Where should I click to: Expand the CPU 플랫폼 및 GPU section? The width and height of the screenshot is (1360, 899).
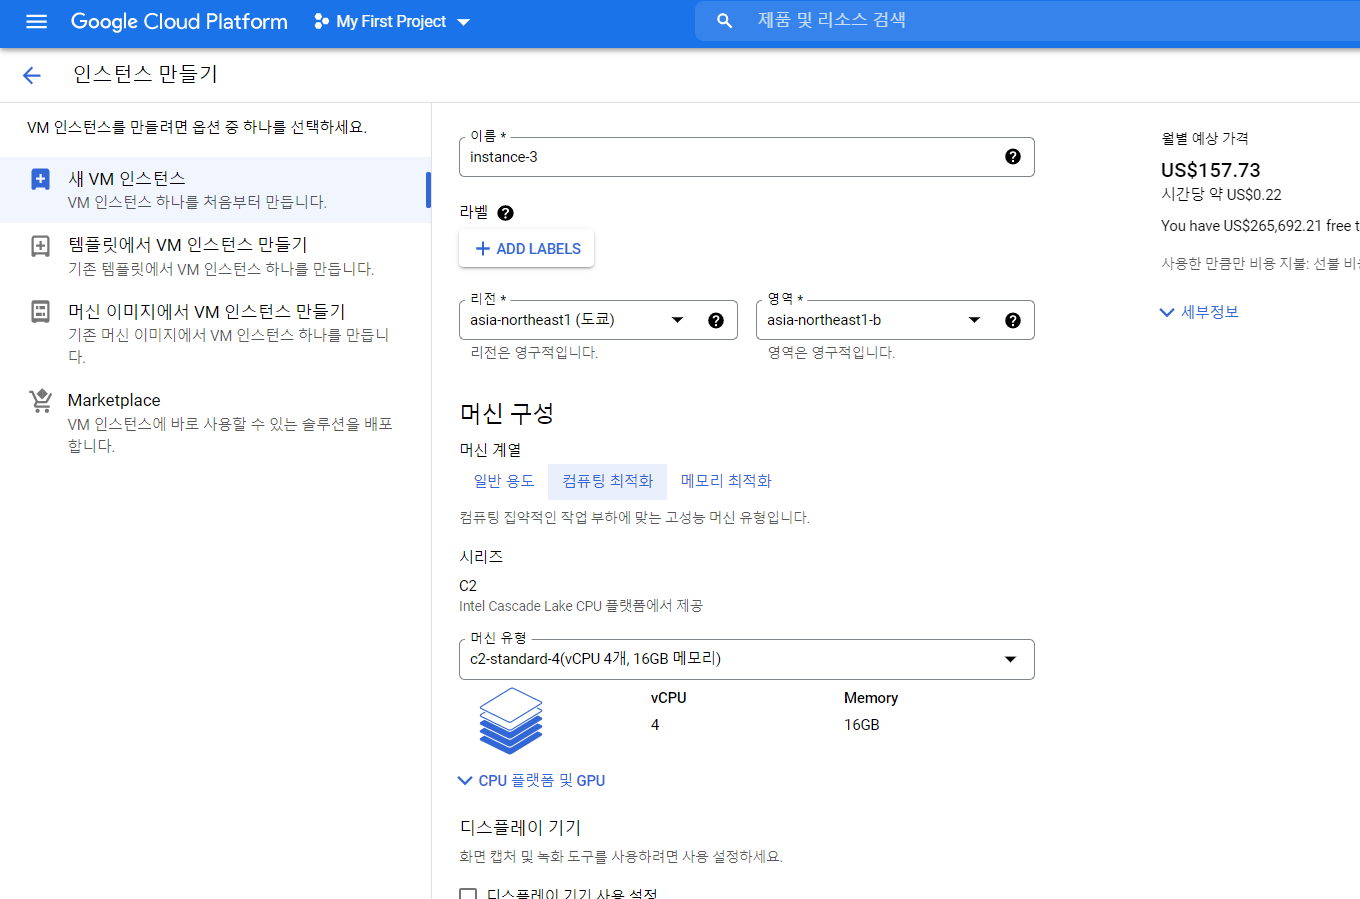pyautogui.click(x=531, y=781)
